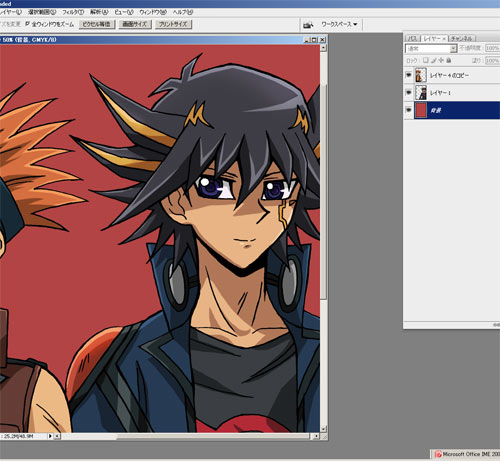
Task: Hide the 背景 layer
Action: pyautogui.click(x=408, y=110)
